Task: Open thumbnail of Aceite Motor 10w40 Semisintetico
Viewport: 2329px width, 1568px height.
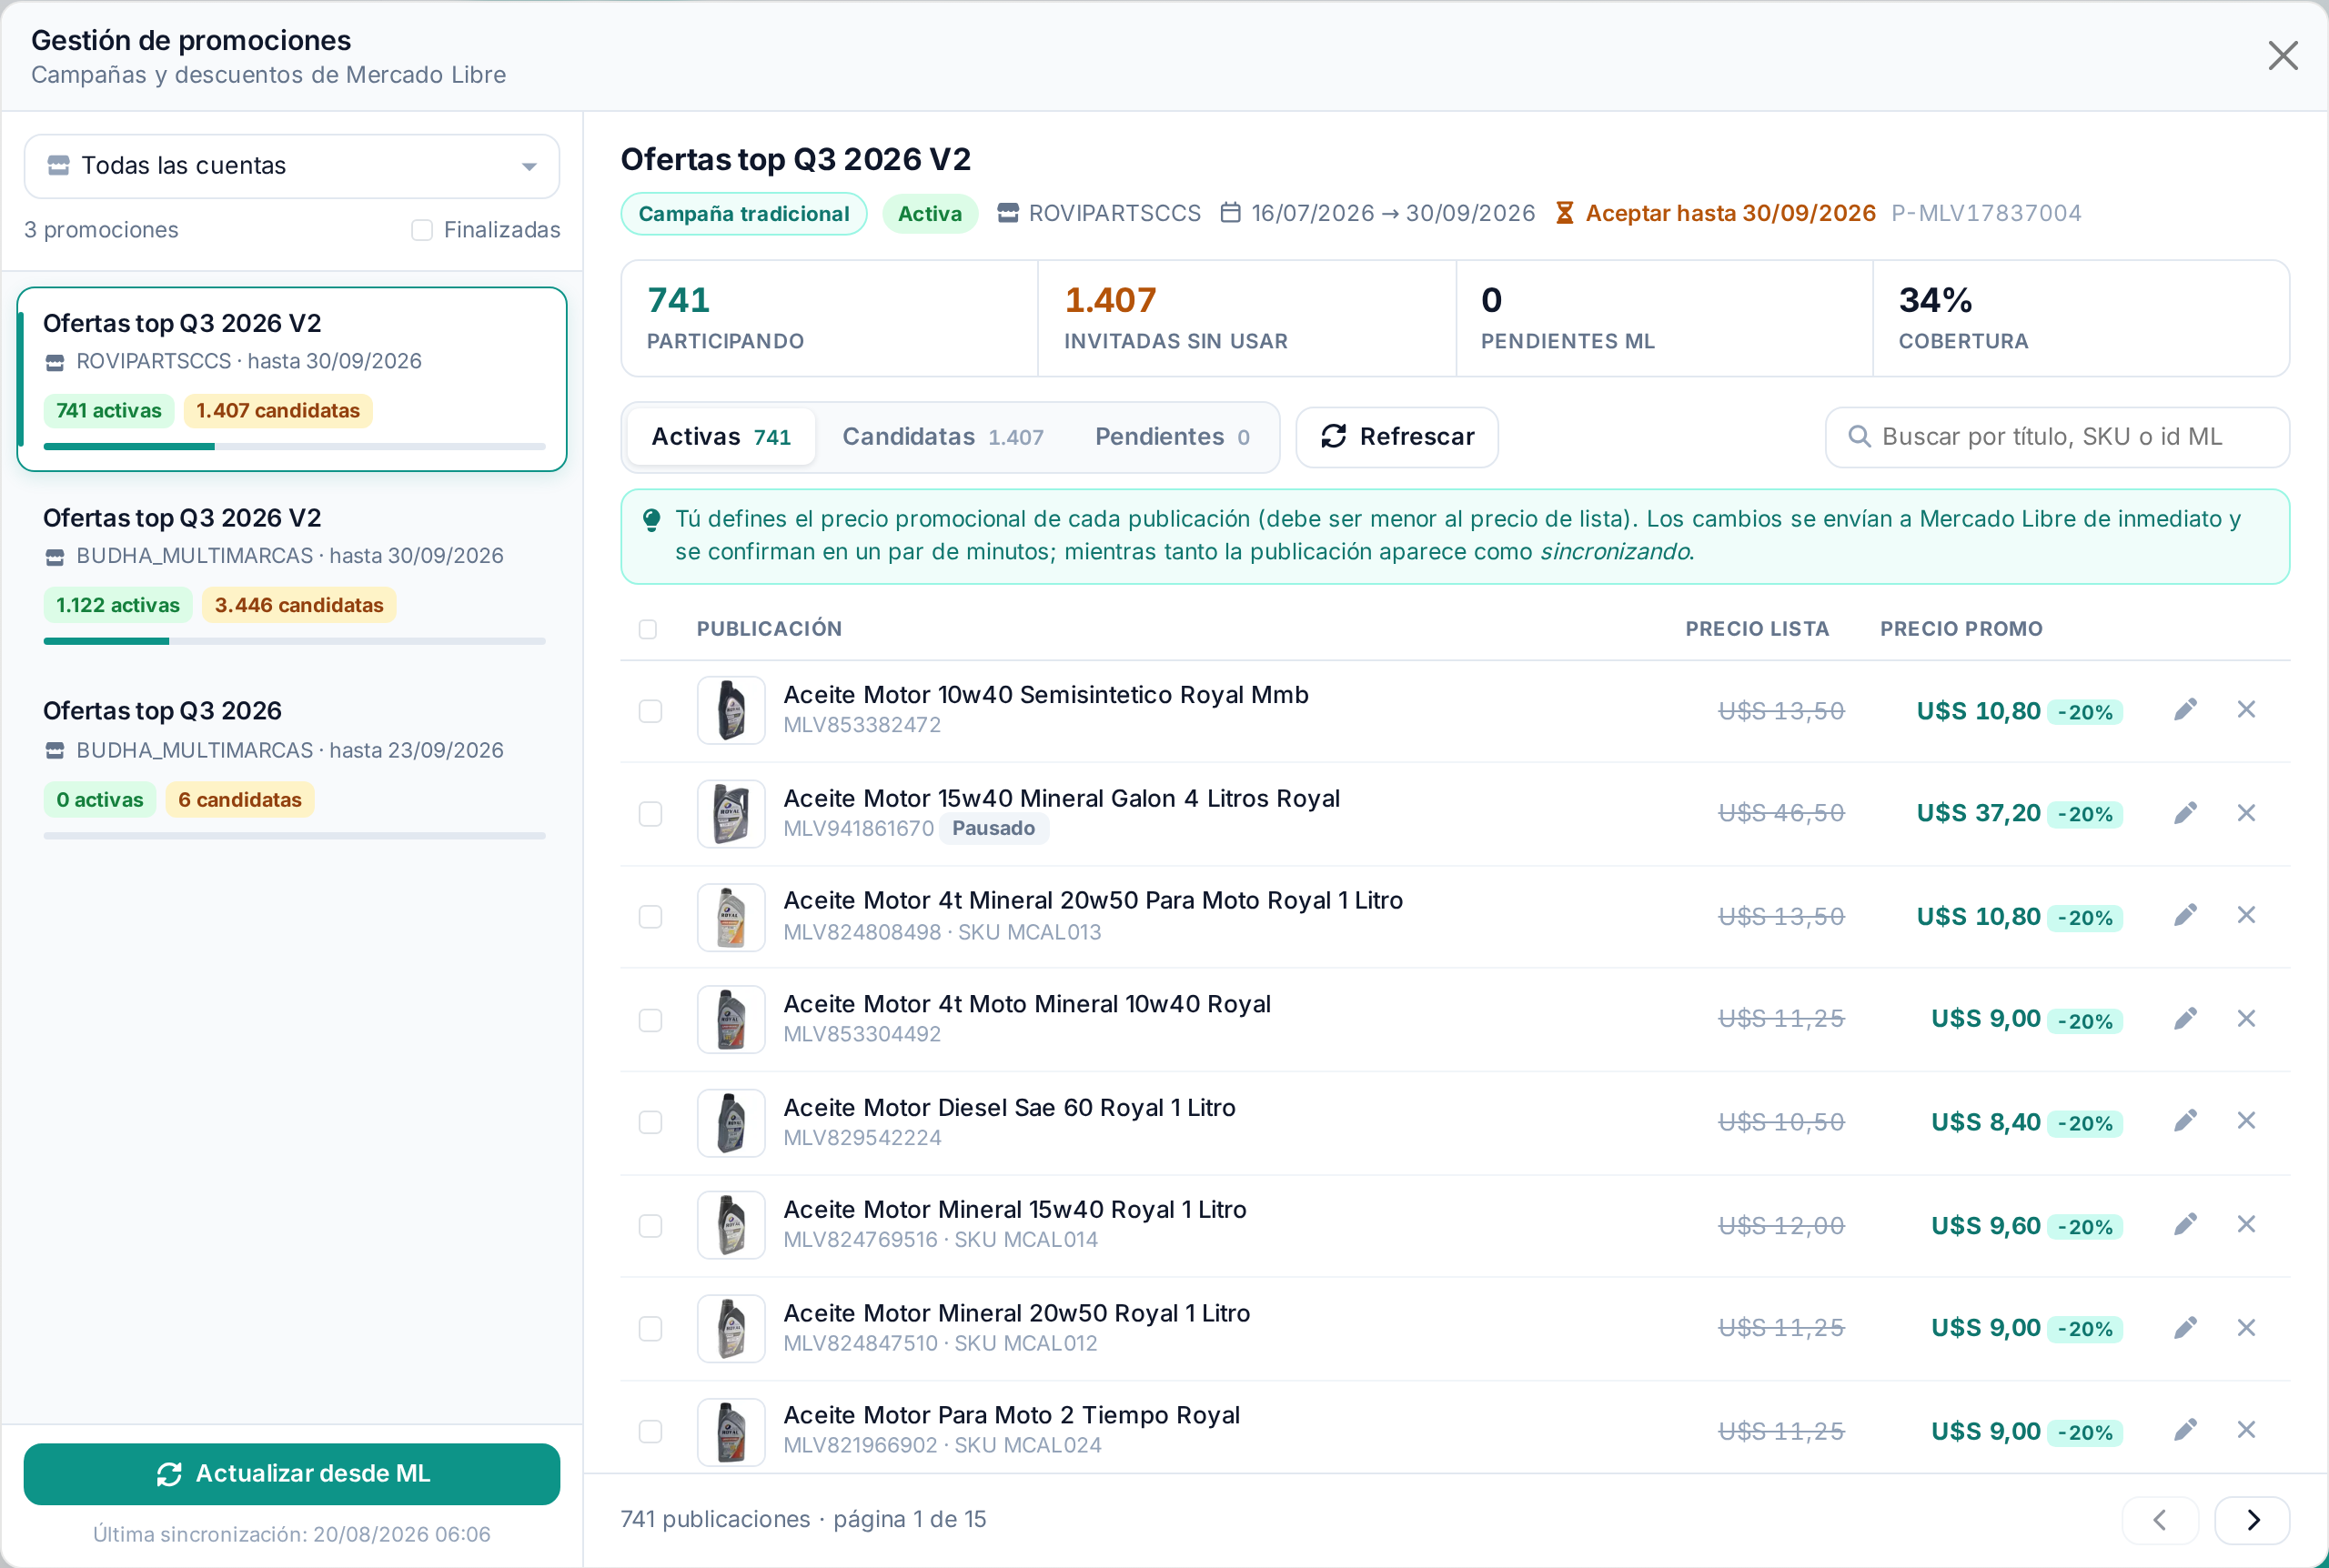Action: (x=731, y=711)
